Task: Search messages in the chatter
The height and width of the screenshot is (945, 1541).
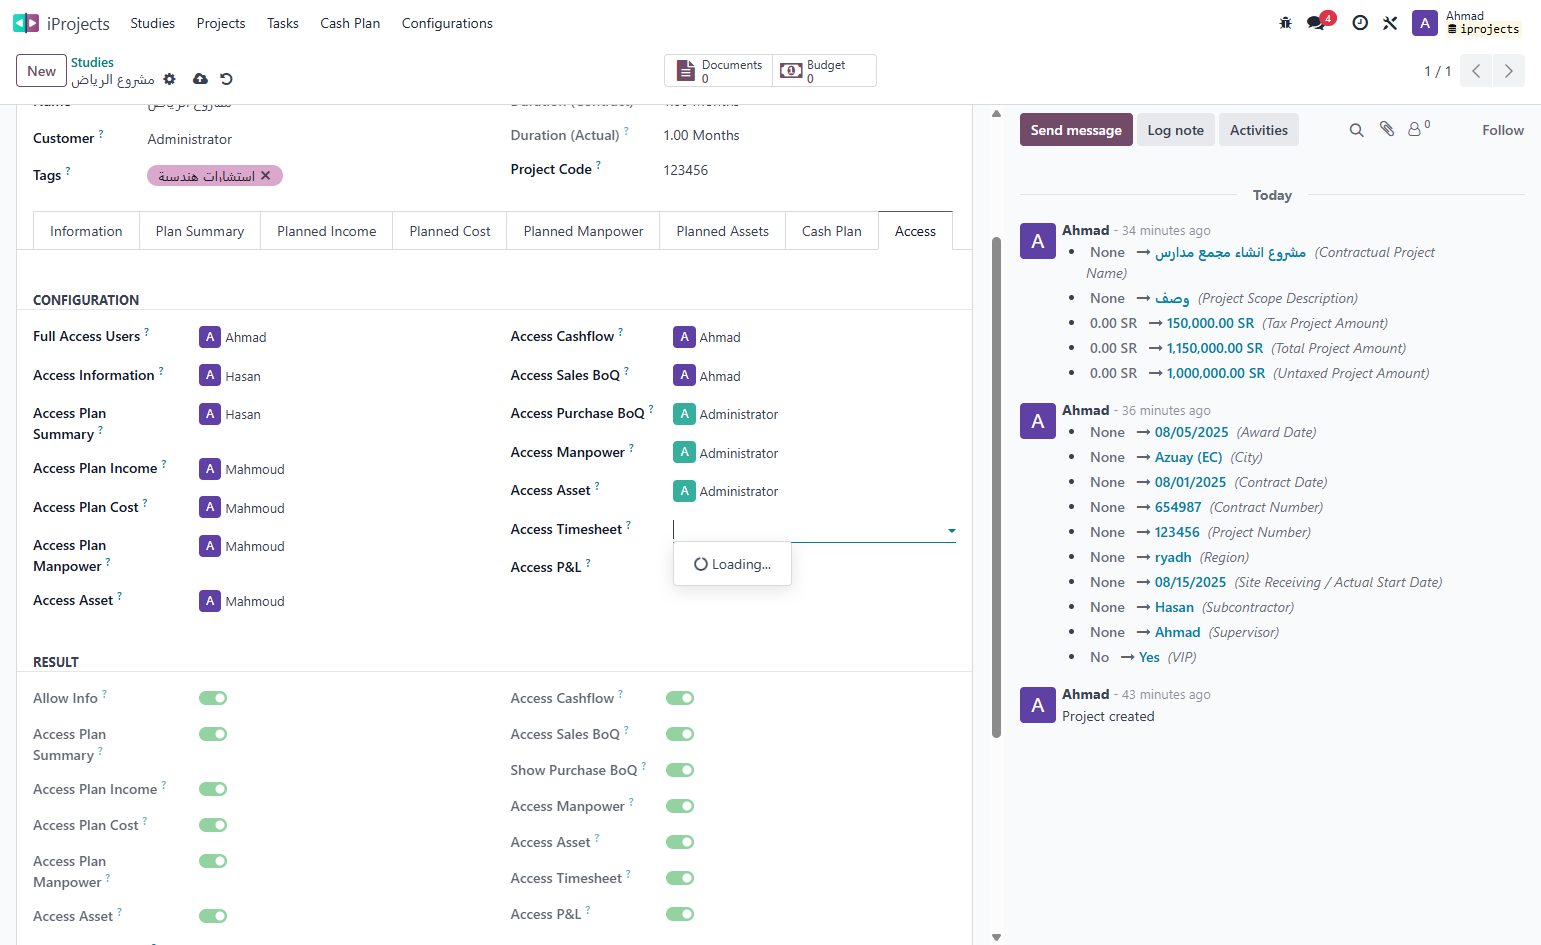Action: (1357, 130)
